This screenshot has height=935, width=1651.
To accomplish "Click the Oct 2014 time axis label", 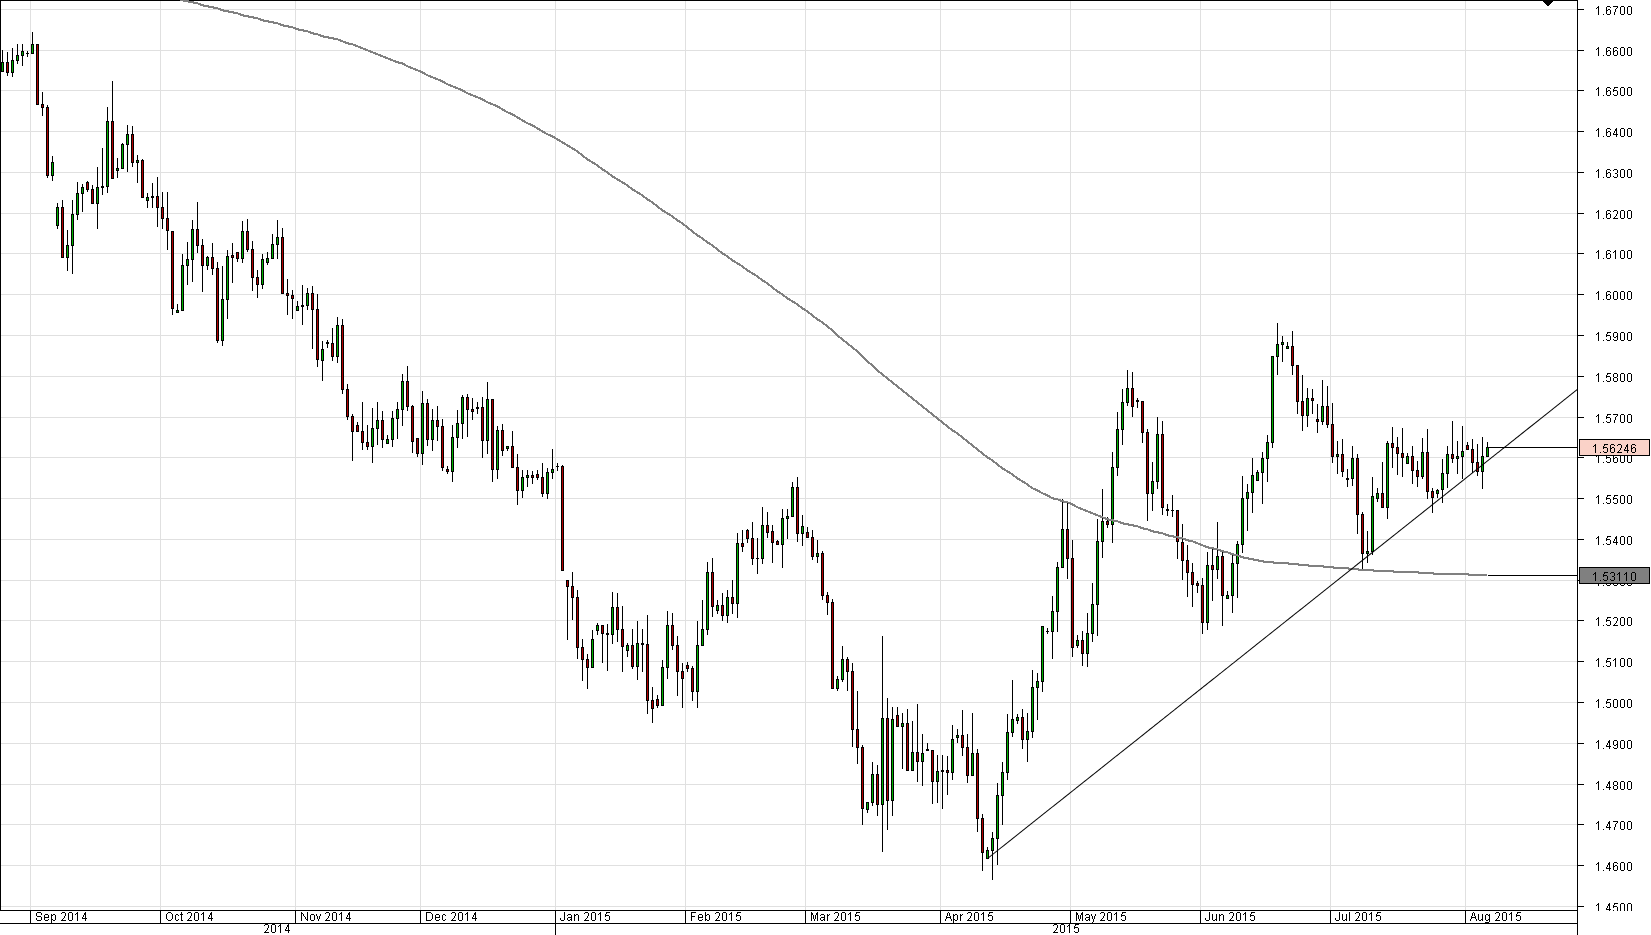I will click(x=189, y=916).
